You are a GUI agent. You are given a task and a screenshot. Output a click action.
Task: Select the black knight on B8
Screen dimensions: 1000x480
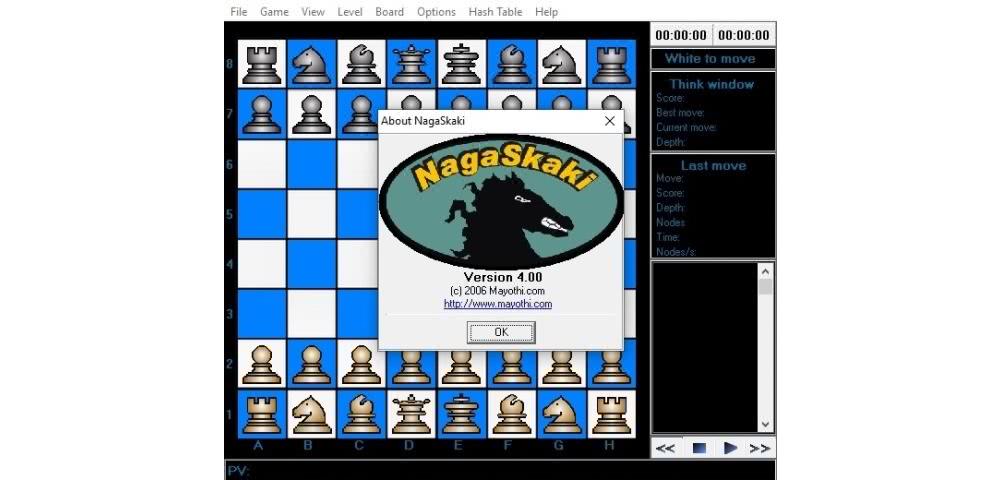[x=312, y=64]
